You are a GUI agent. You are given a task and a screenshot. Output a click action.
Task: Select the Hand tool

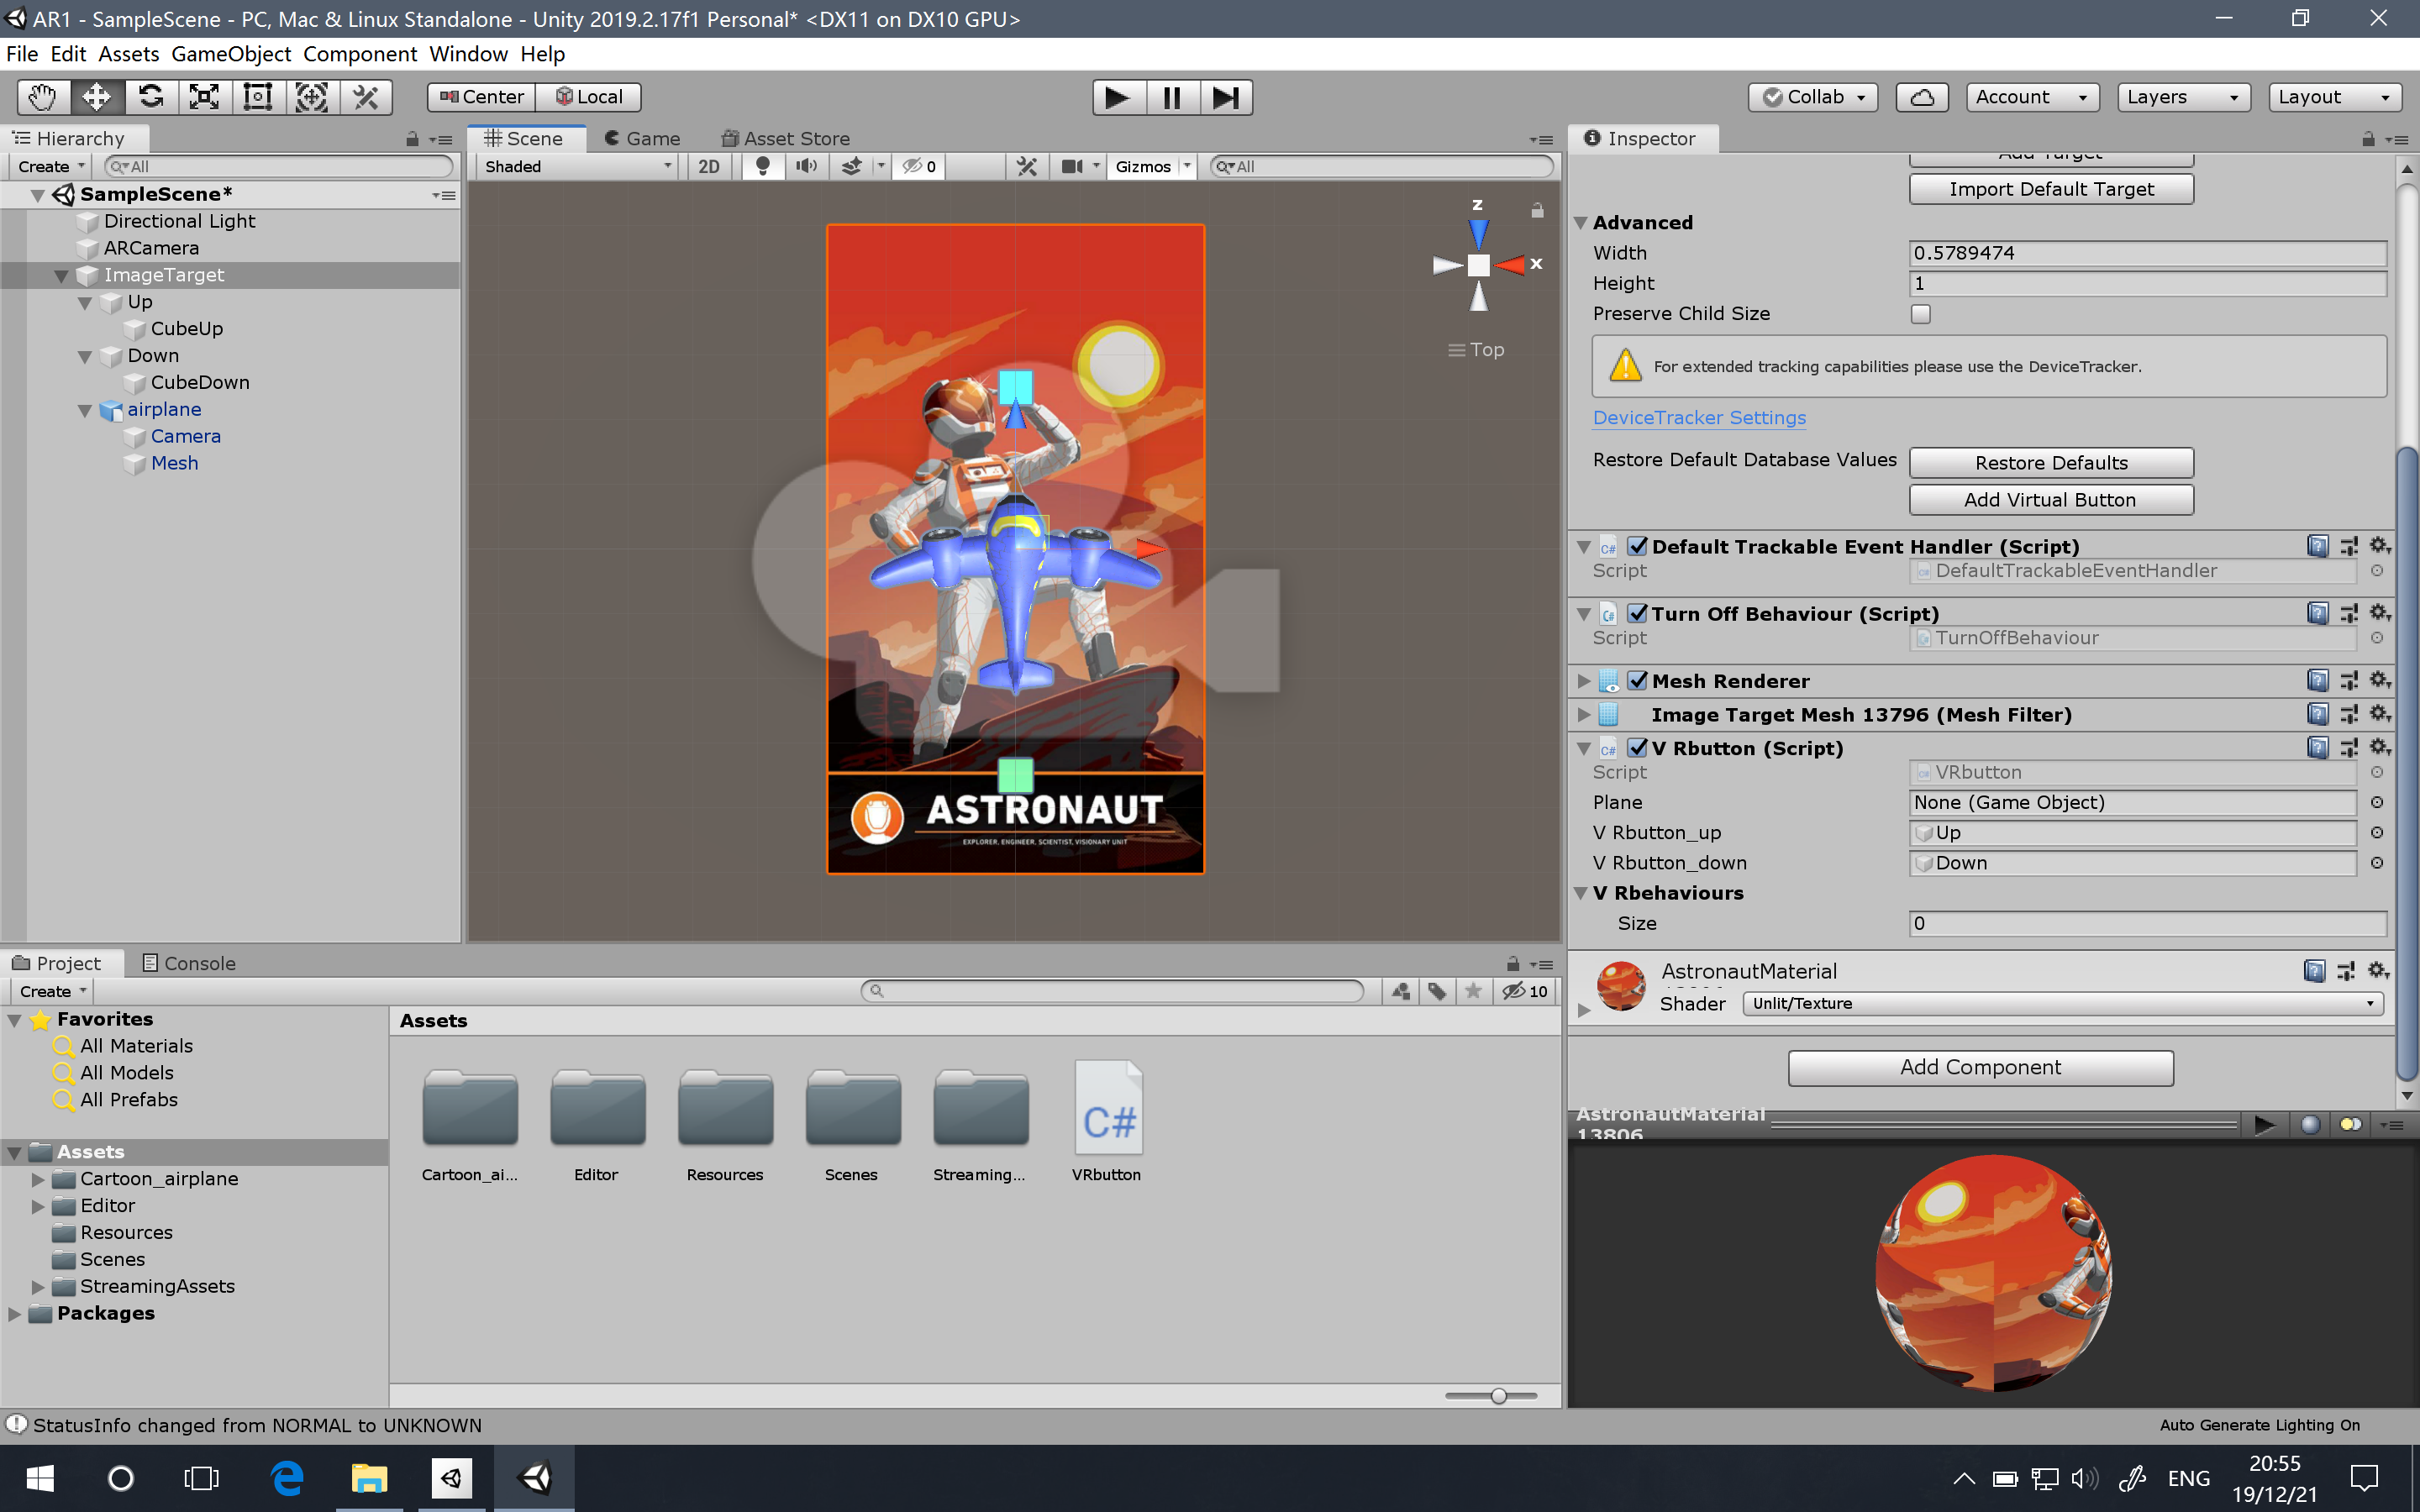tap(43, 97)
